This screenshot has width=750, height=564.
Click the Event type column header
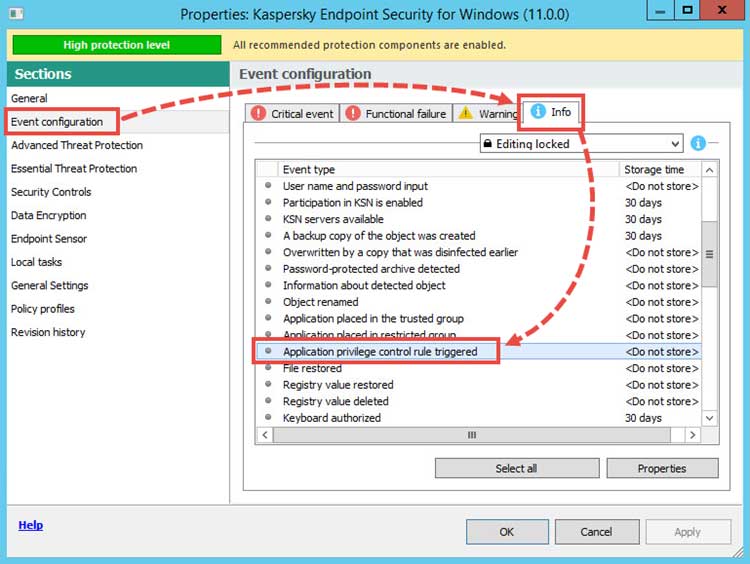[449, 169]
